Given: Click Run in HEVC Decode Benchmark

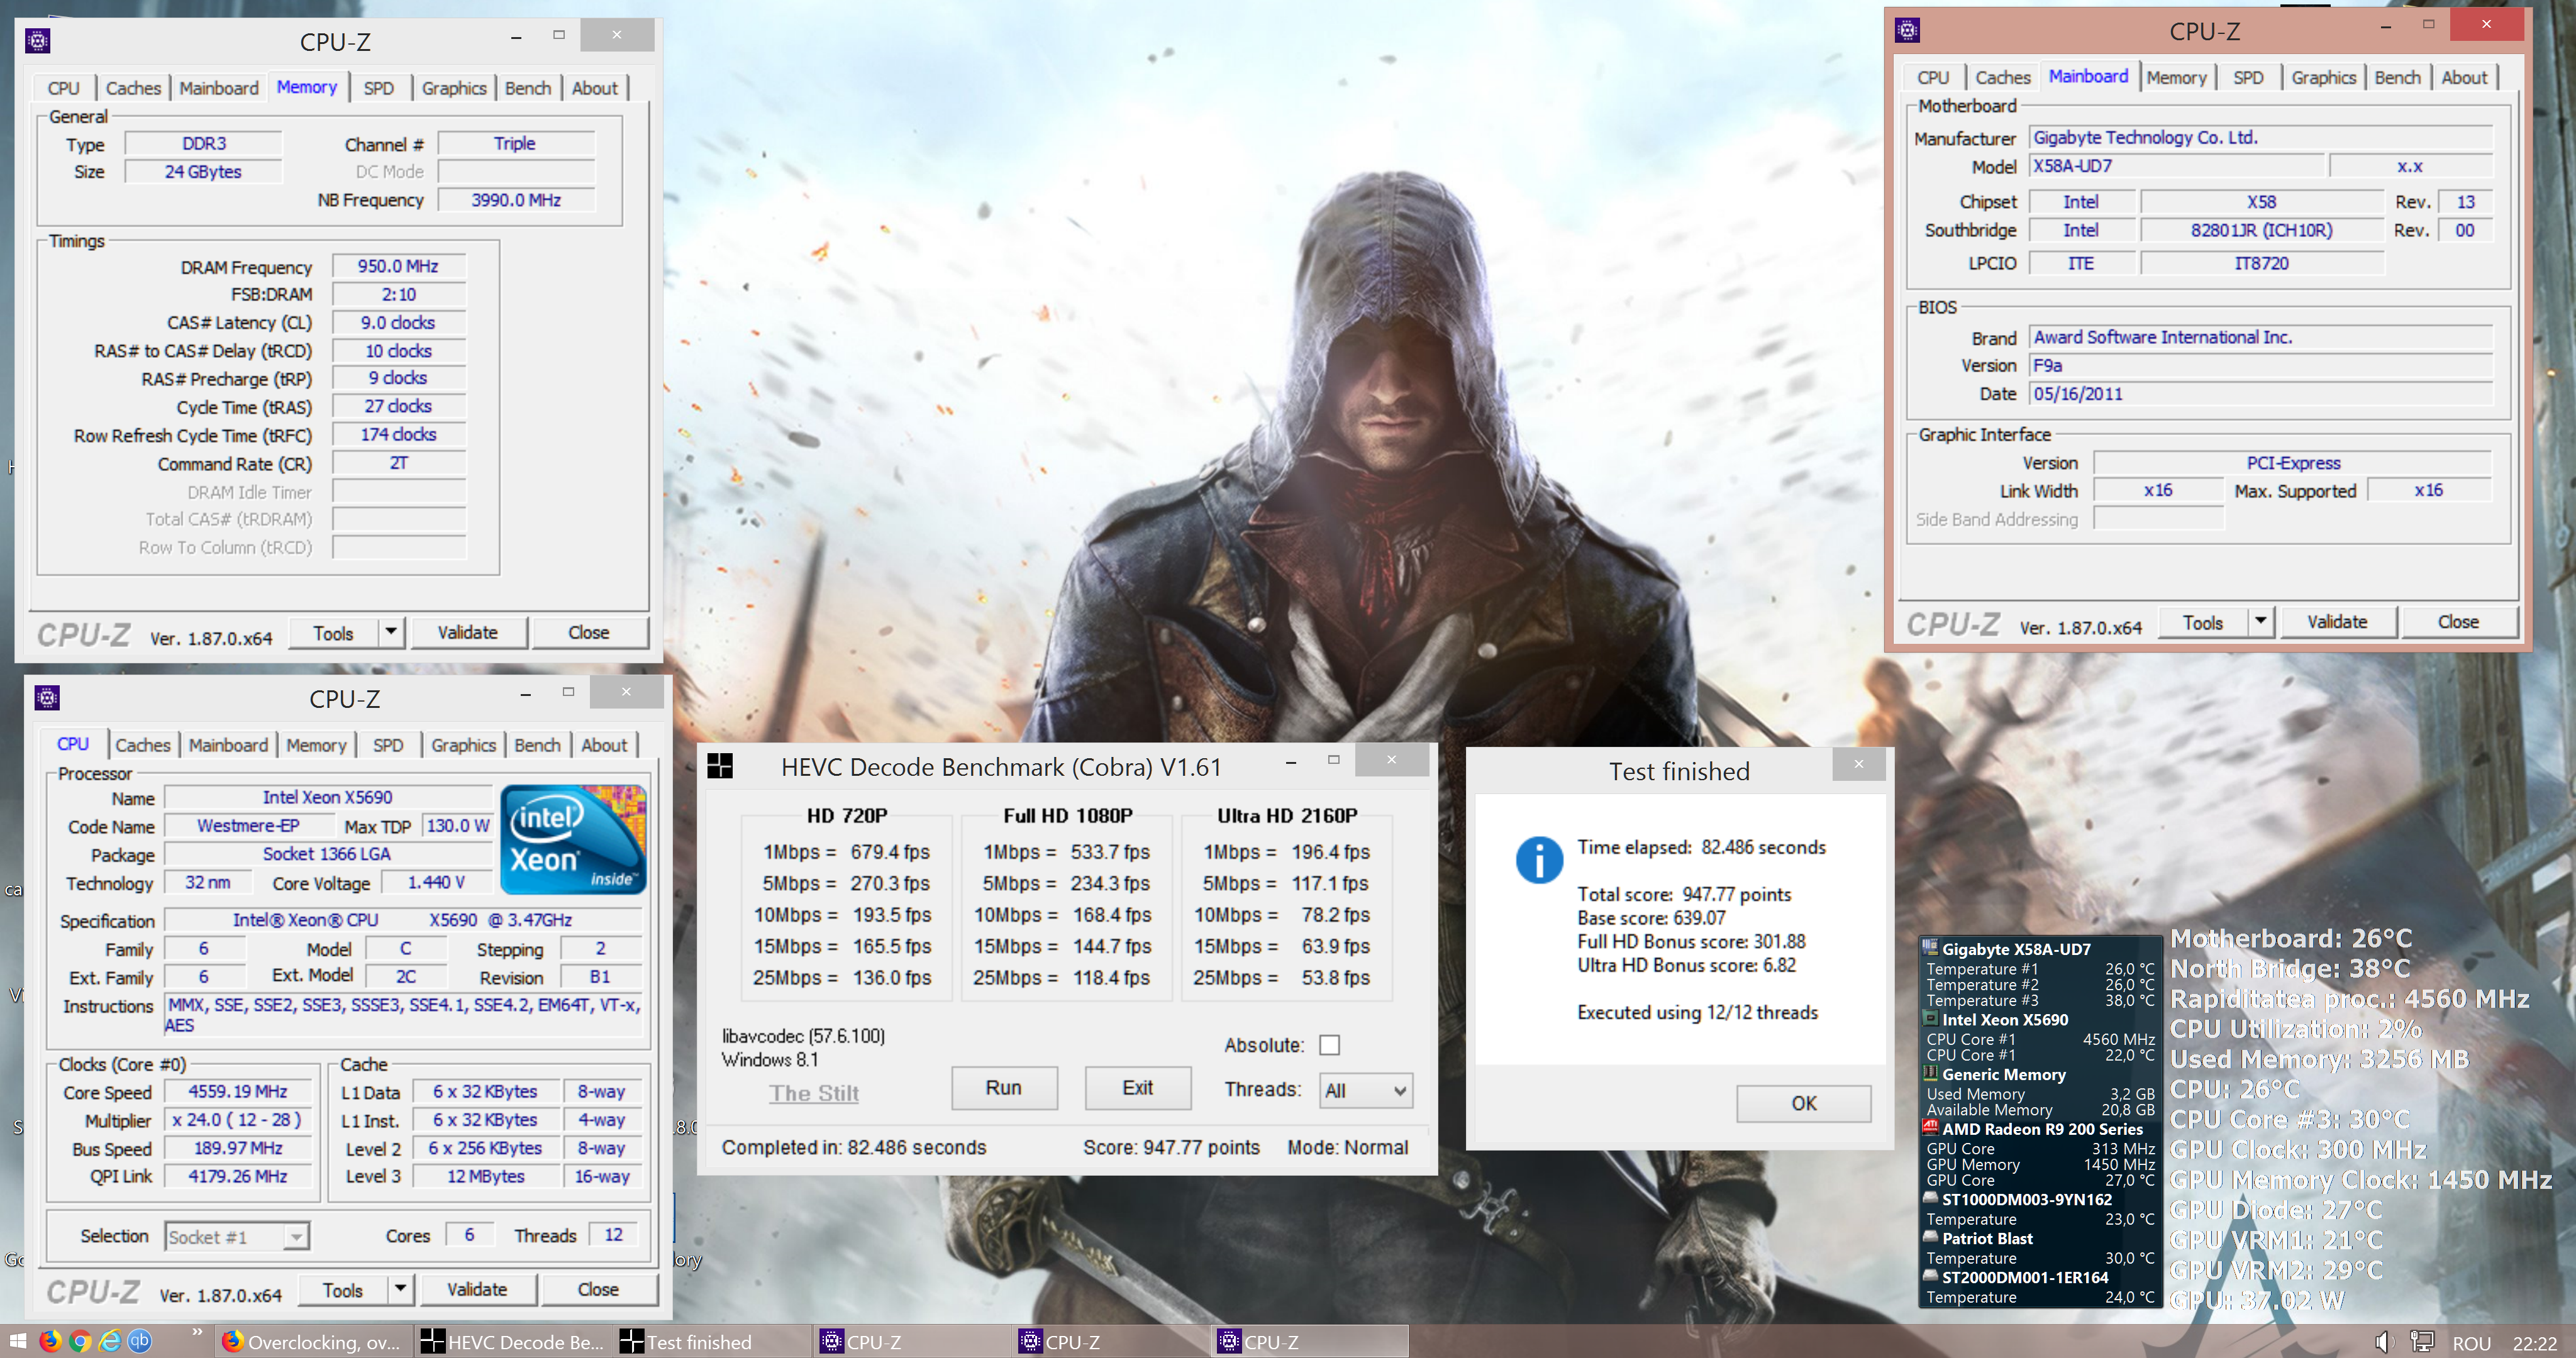Looking at the screenshot, I should click(x=1004, y=1088).
